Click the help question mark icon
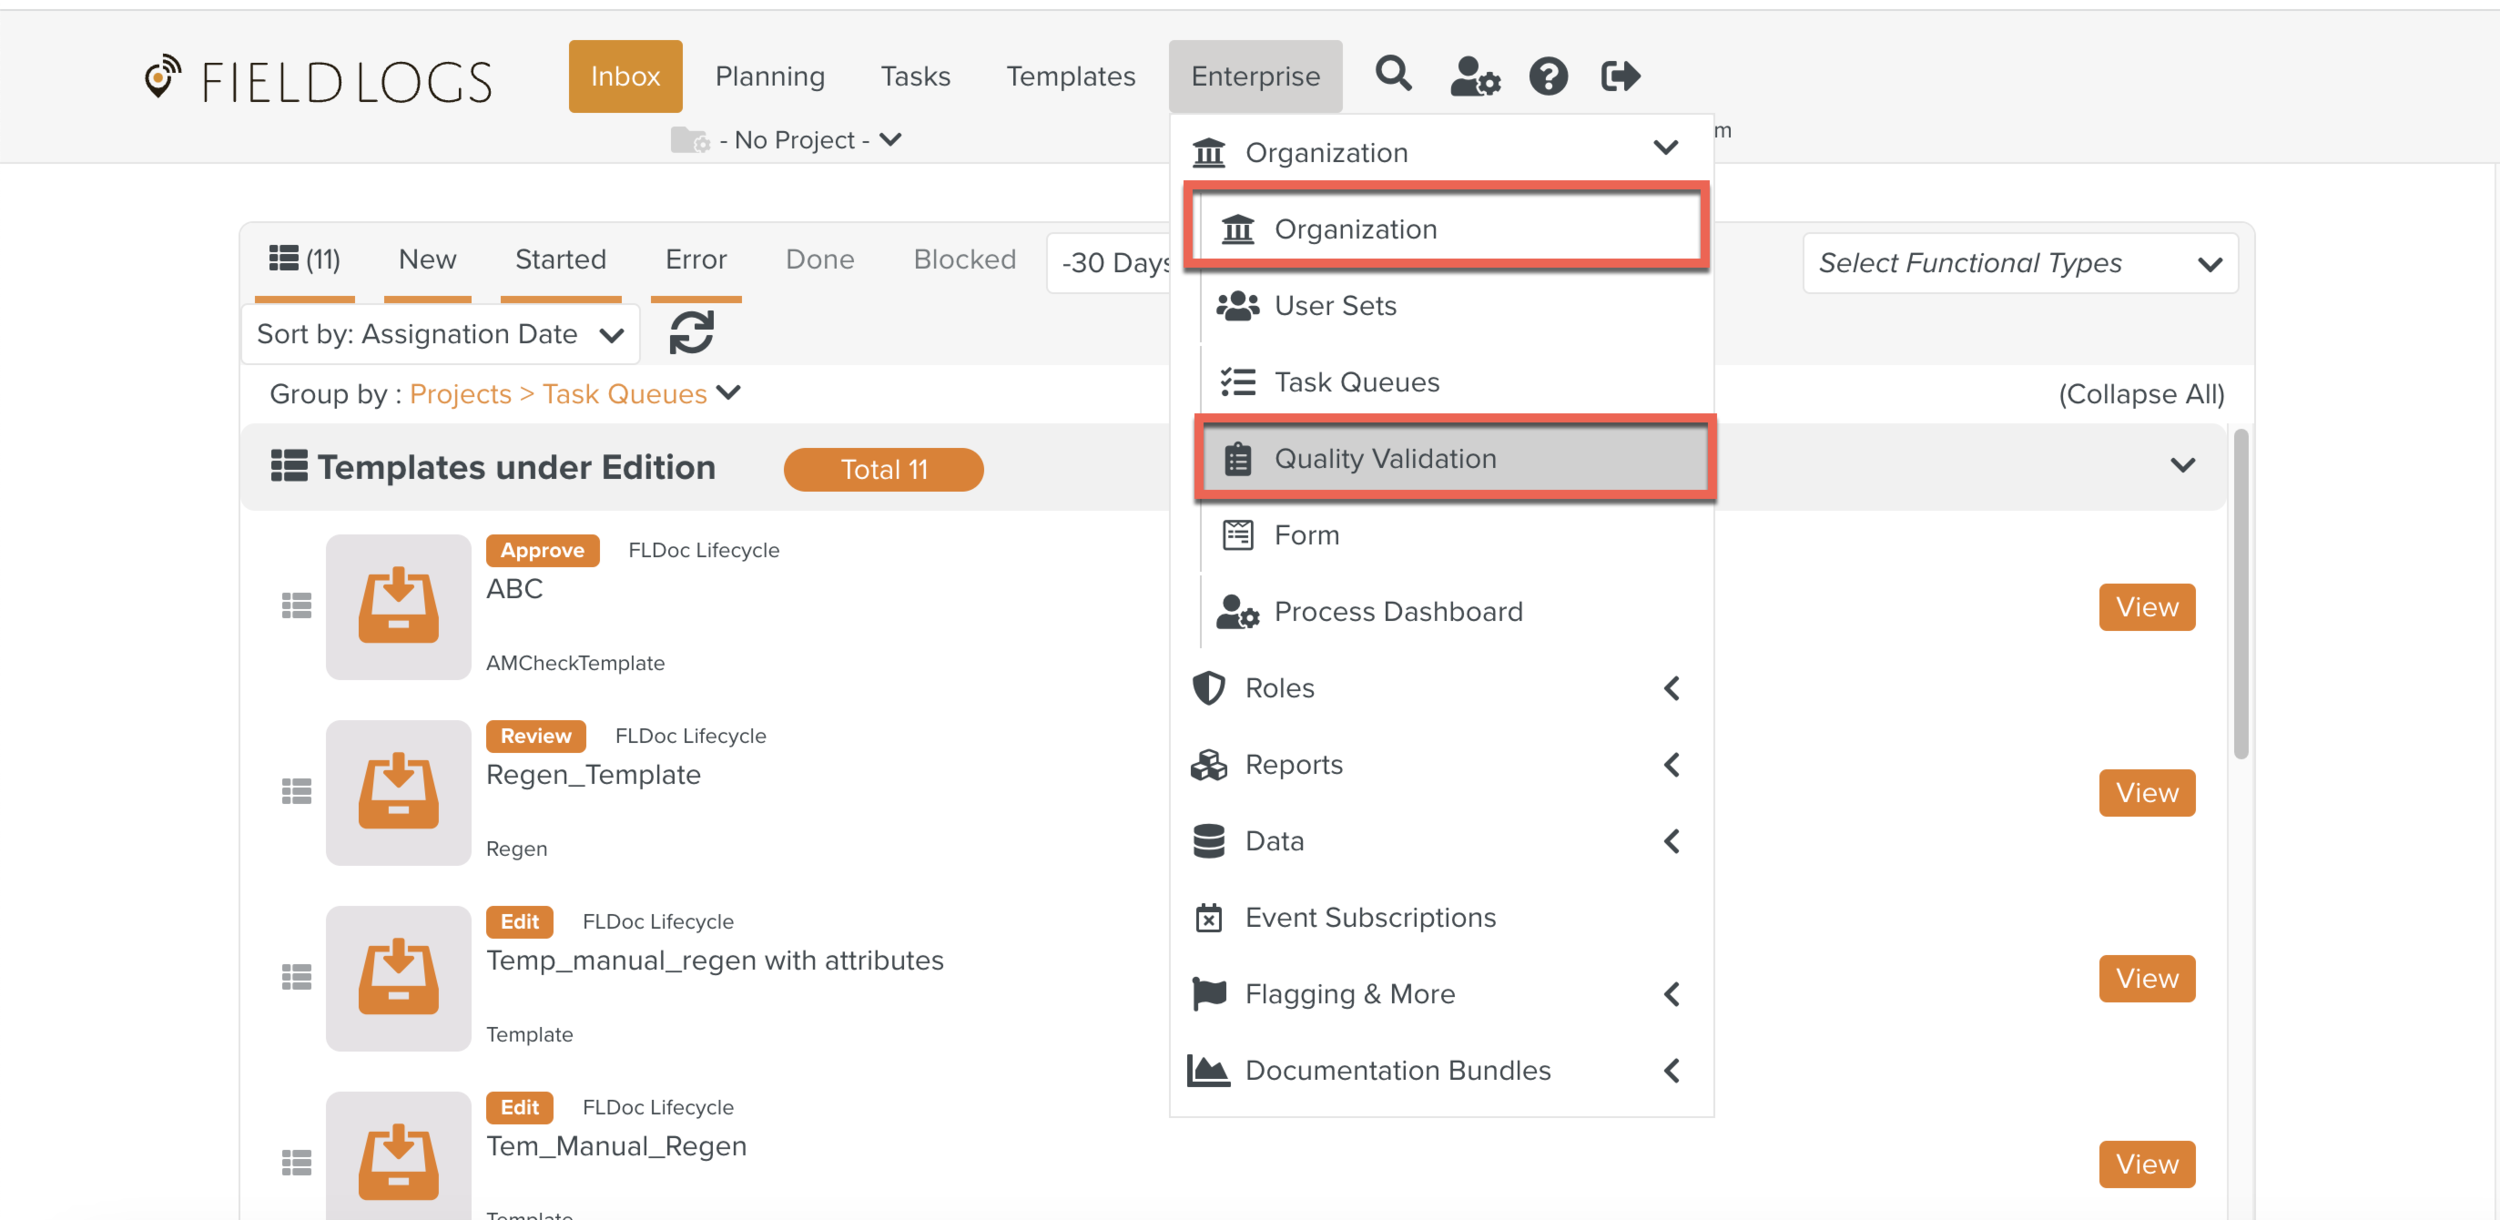2500x1220 pixels. coord(1548,76)
